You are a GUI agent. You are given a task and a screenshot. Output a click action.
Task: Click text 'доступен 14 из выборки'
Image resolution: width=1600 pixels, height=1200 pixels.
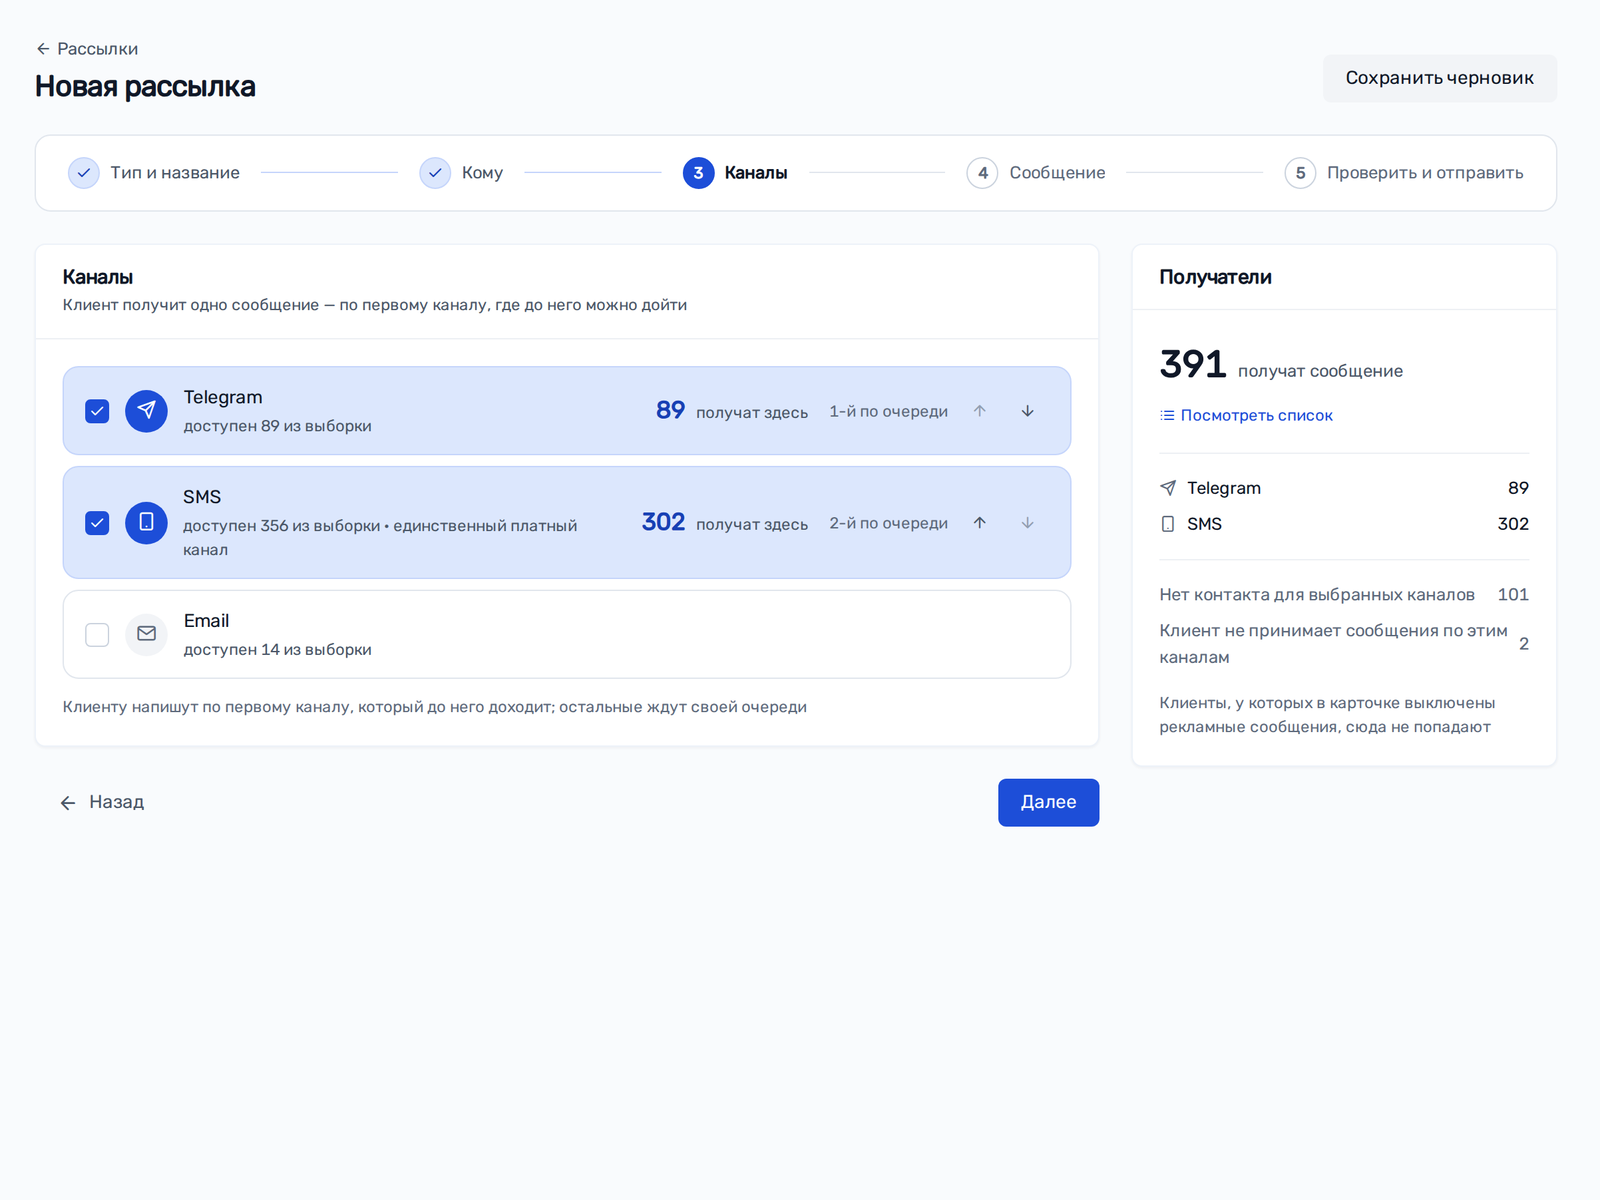[277, 650]
